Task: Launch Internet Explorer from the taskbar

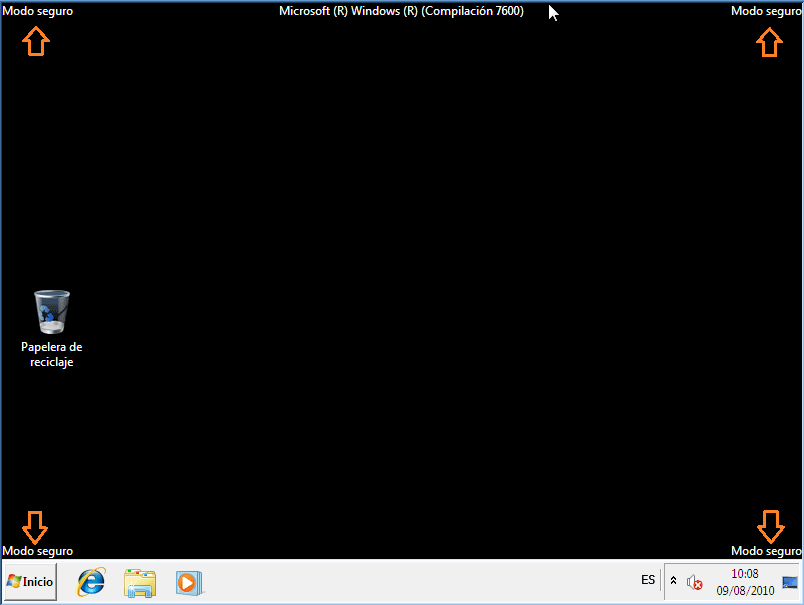Action: 91,581
